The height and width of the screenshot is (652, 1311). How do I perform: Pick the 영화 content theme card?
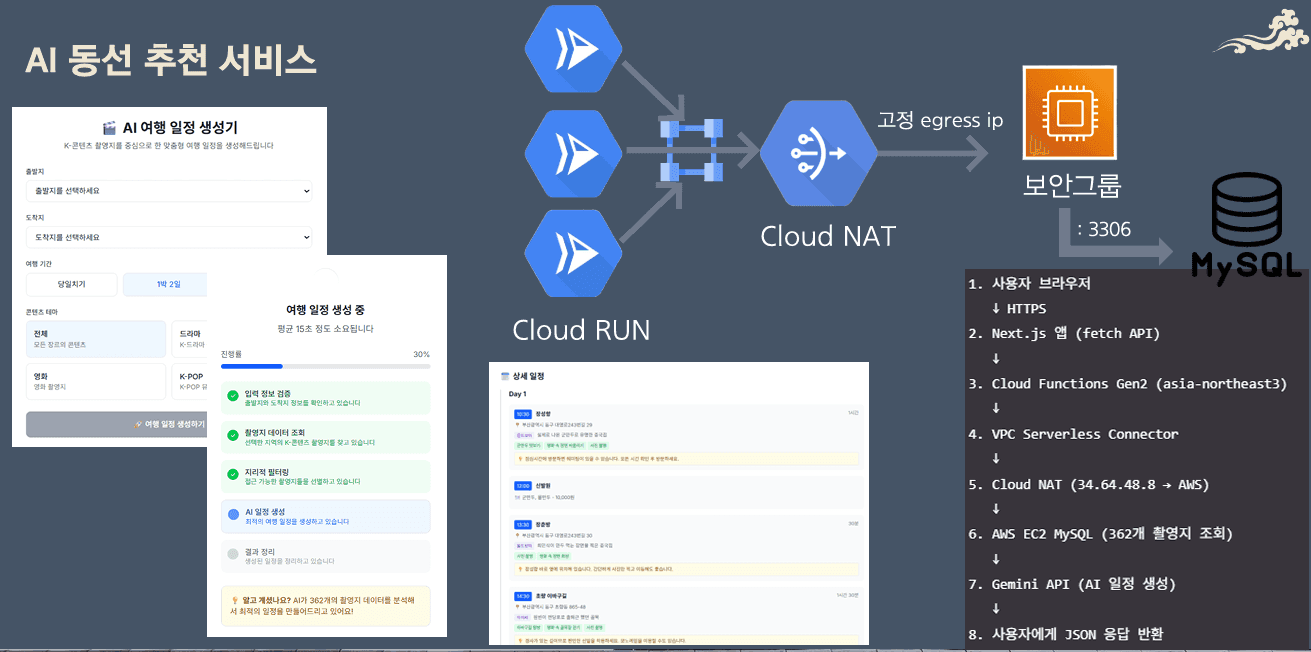point(96,381)
